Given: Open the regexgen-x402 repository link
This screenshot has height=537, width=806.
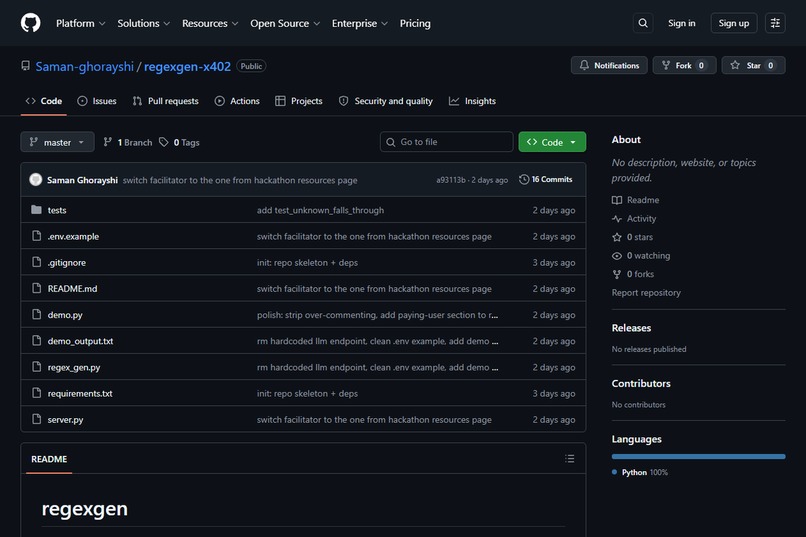Looking at the screenshot, I should pos(187,66).
